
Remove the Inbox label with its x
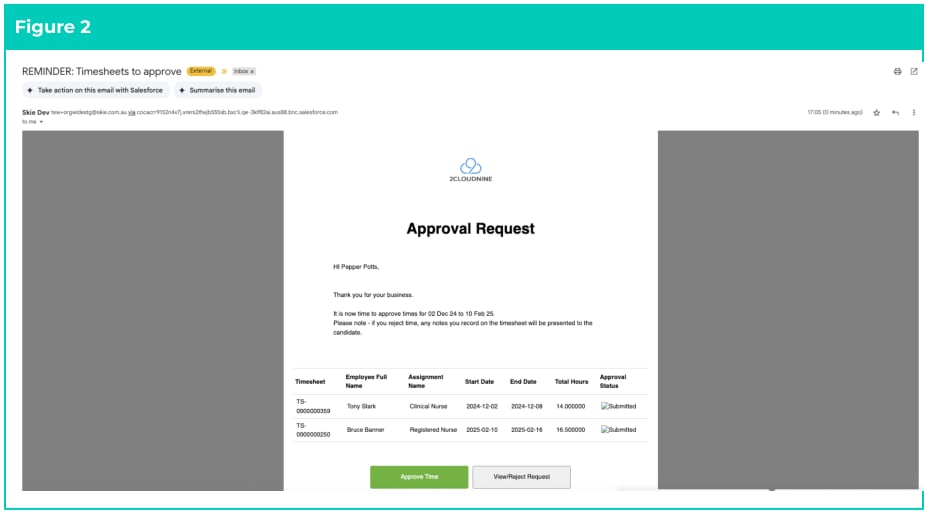point(252,71)
